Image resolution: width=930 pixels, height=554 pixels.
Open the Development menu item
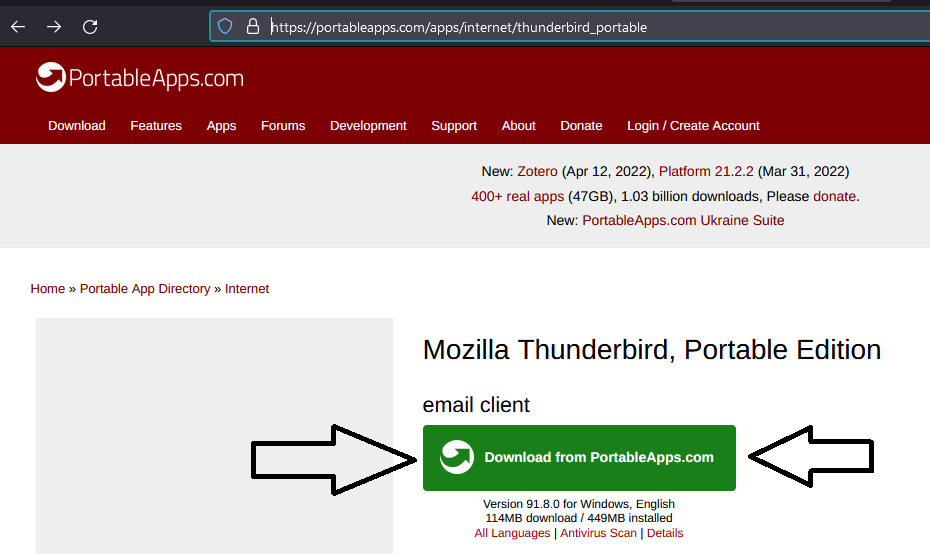pyautogui.click(x=368, y=126)
